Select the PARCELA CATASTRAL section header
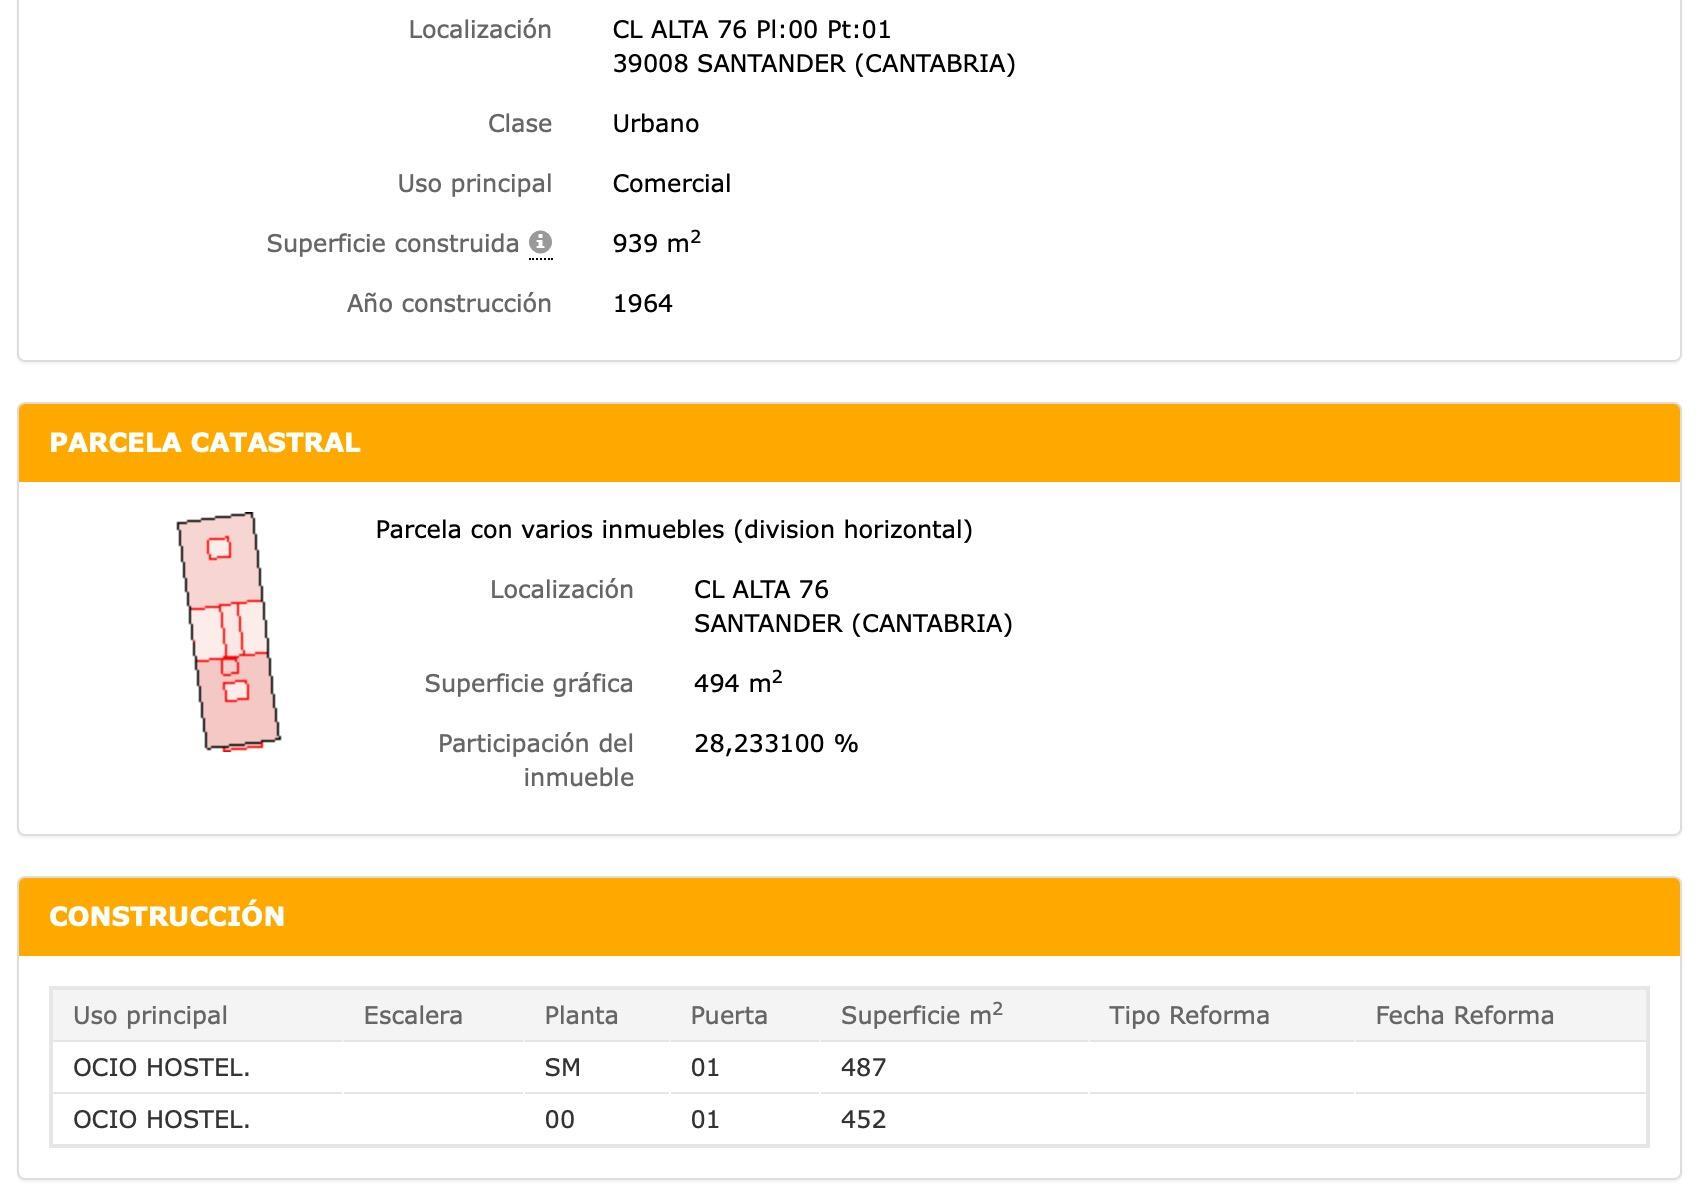The image size is (1706, 1196). click(x=205, y=443)
